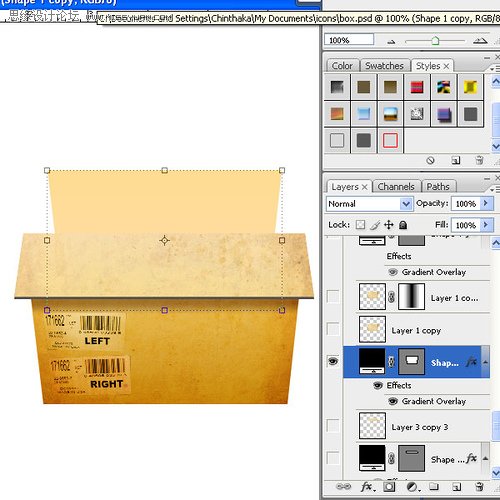
Task: Create new style from Styles panel icon
Action: (456, 161)
